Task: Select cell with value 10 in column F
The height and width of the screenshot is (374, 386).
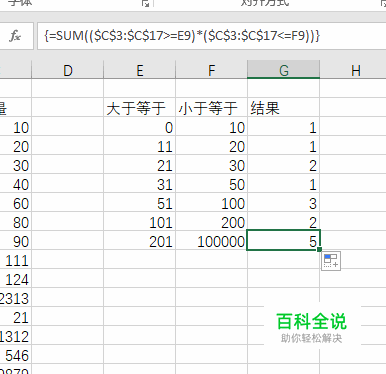Action: click(212, 127)
